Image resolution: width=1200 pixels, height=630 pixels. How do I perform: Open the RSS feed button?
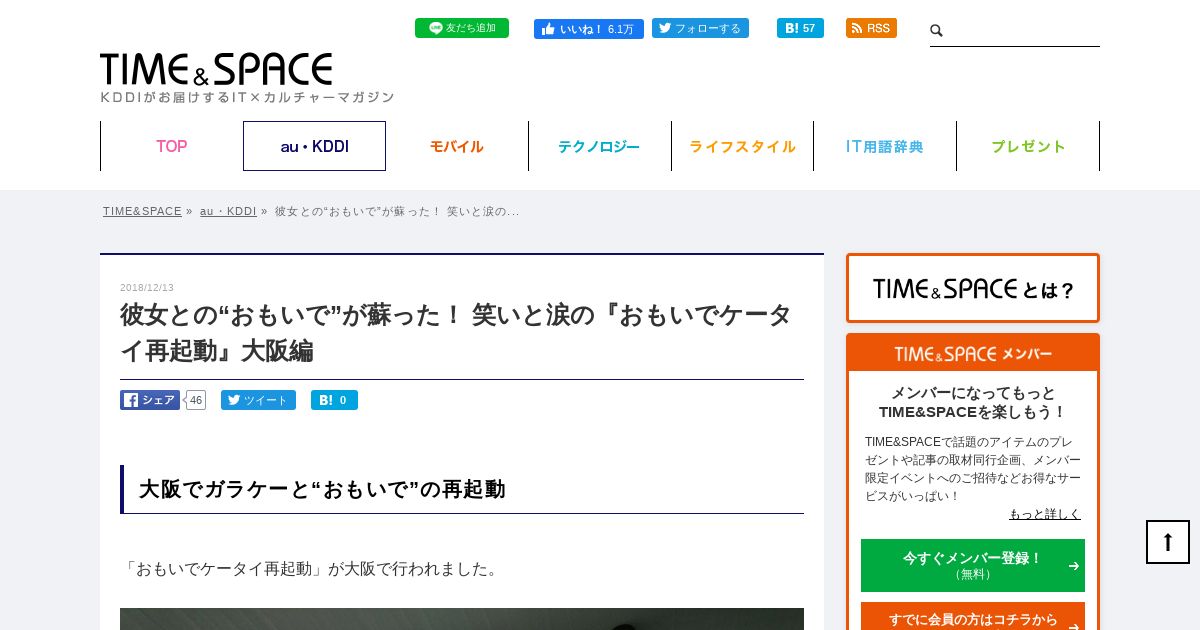(x=871, y=28)
